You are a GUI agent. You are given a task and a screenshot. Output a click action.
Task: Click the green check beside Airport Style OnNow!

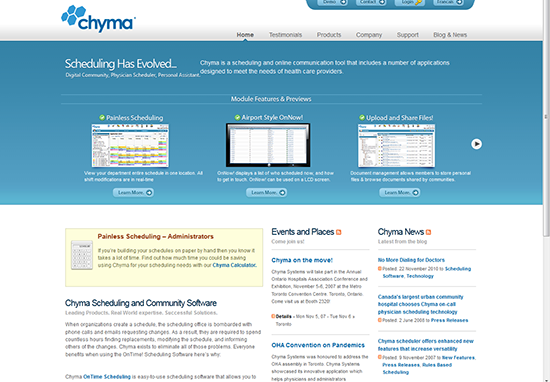237,118
